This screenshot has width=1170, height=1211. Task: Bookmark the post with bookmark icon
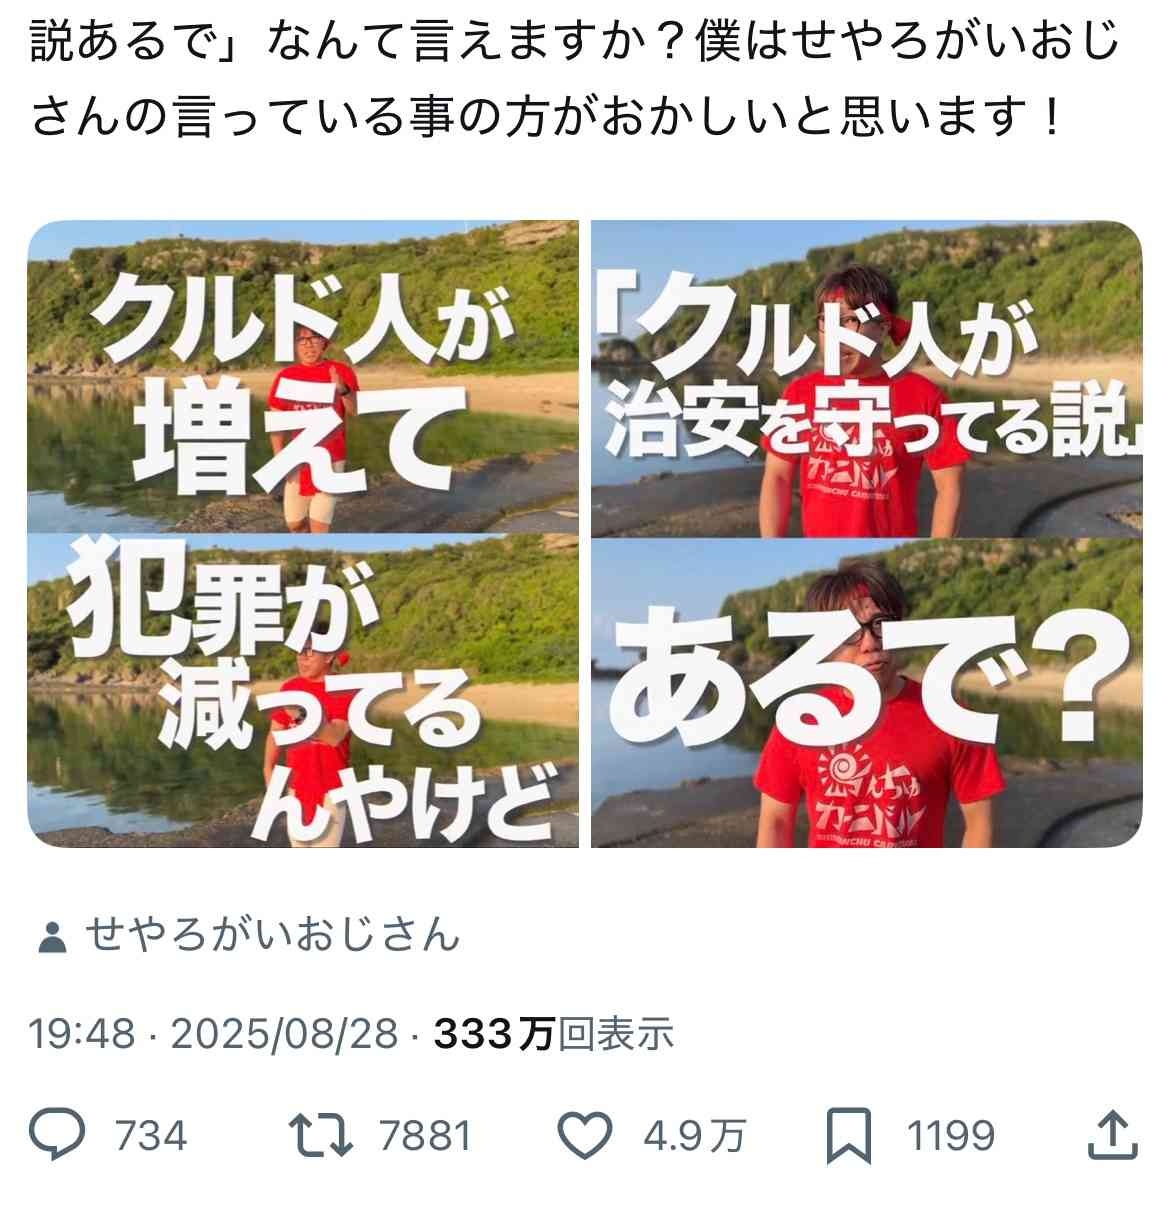coord(848,1136)
